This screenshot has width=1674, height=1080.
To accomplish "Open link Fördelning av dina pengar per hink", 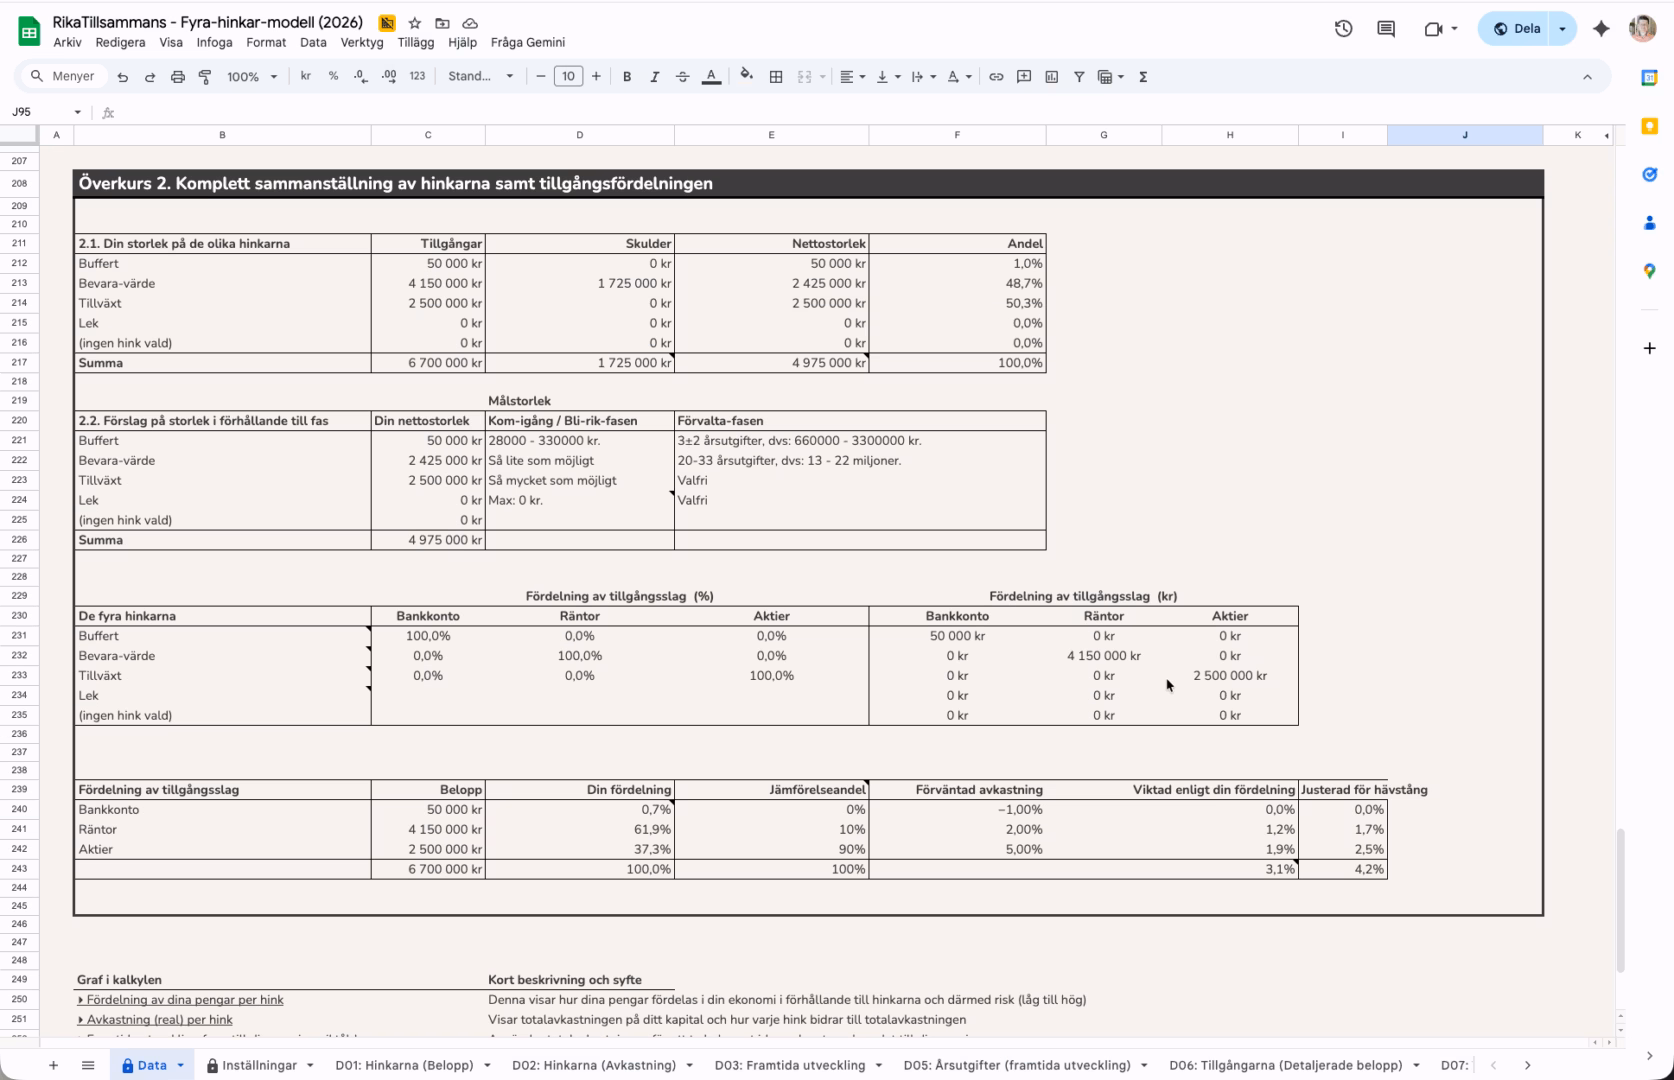I will [184, 1000].
